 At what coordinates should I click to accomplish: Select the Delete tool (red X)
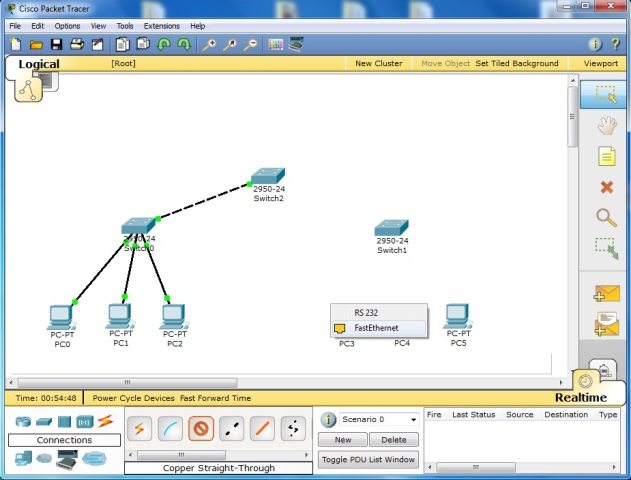click(x=606, y=187)
